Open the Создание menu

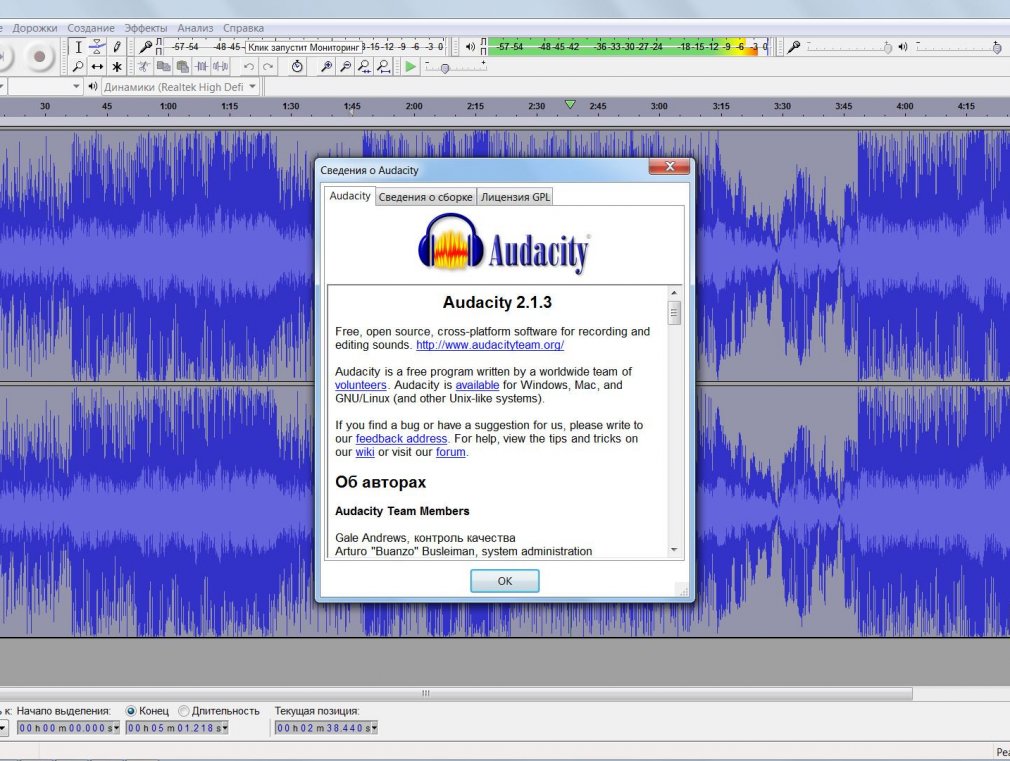point(91,28)
